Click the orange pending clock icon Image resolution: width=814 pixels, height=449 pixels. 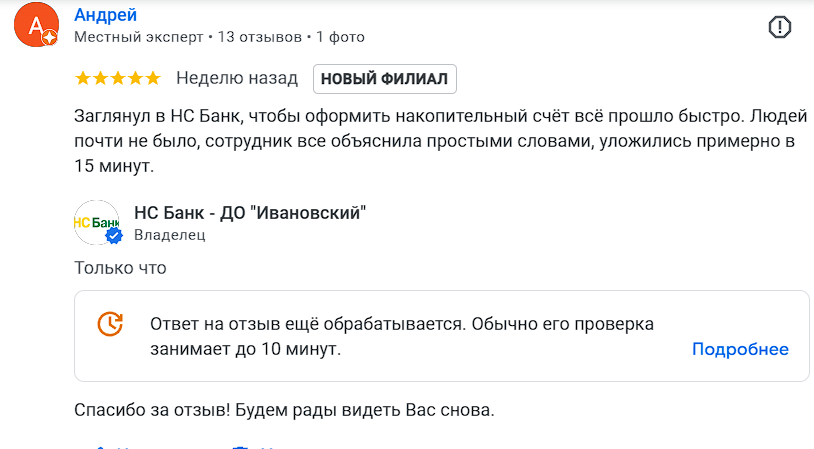110,324
